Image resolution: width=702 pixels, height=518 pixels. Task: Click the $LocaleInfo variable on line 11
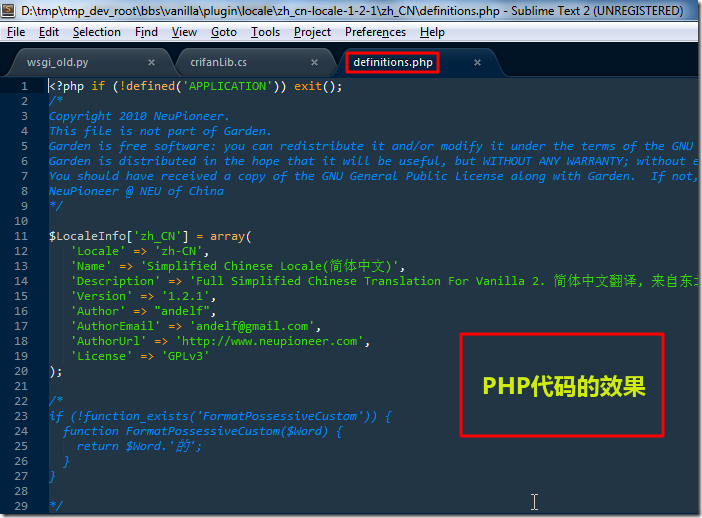pos(87,236)
